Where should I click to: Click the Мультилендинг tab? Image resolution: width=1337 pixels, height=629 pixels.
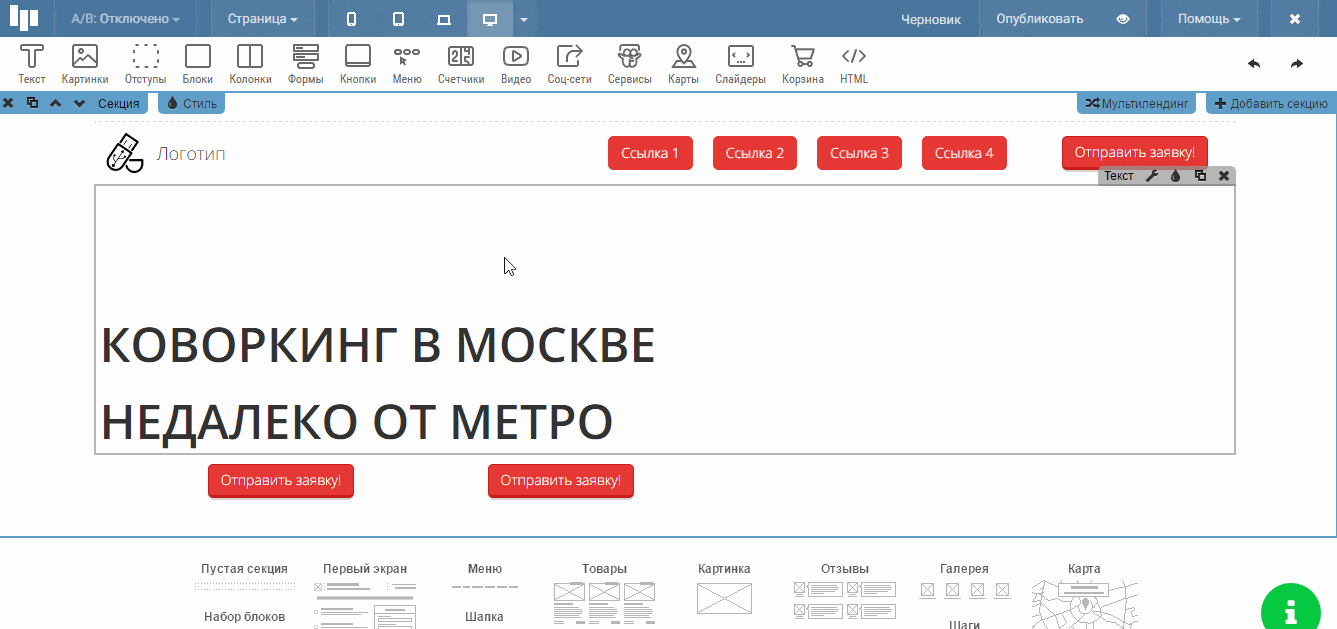(1136, 103)
